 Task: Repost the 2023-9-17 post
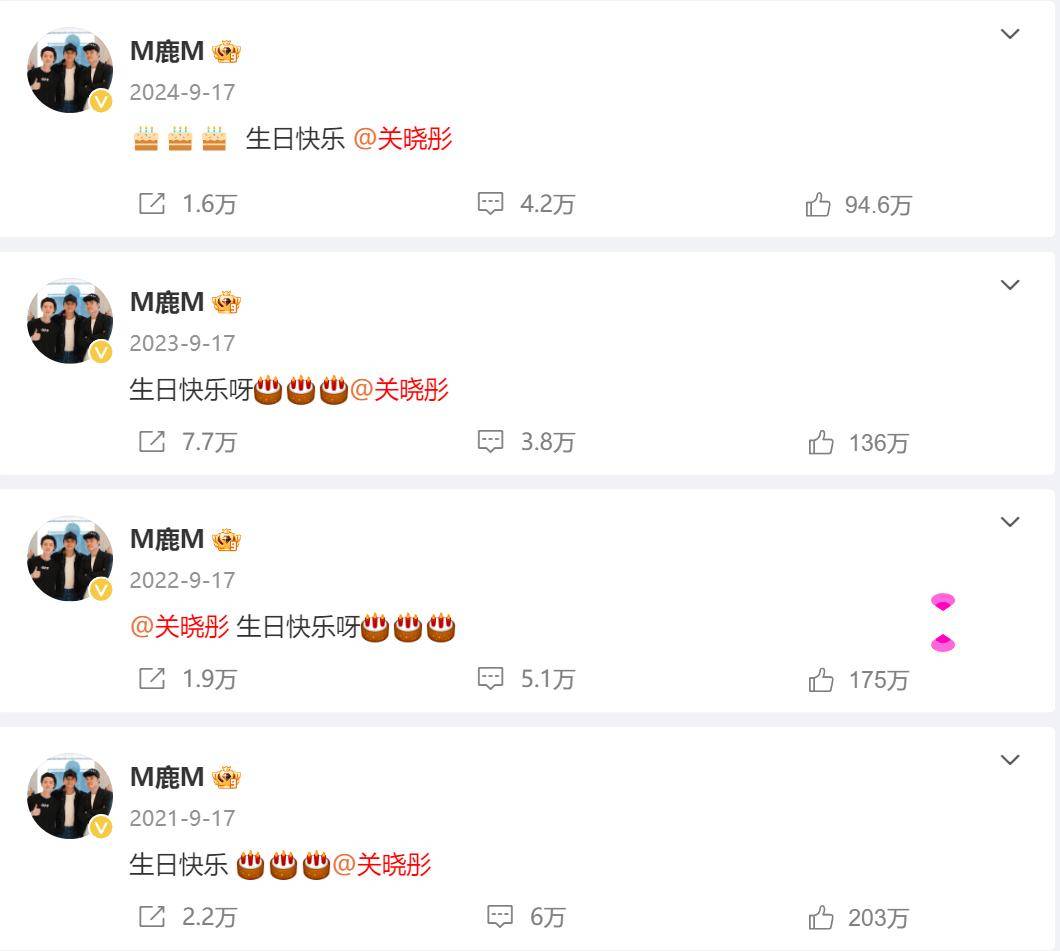point(151,441)
